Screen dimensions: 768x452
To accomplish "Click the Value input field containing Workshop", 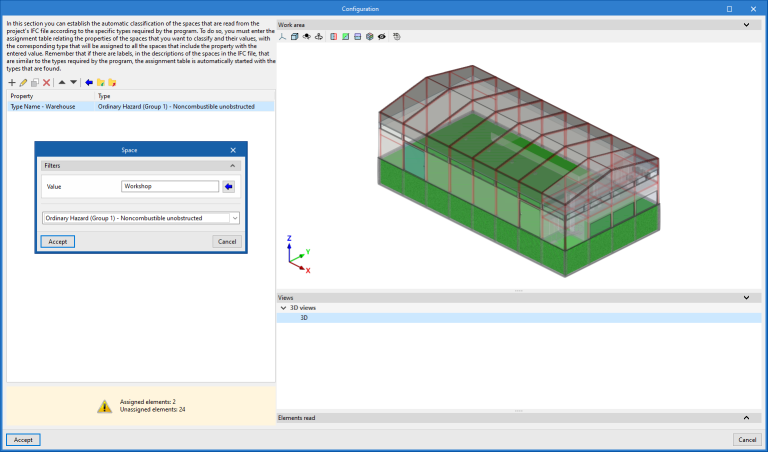I will click(170, 186).
